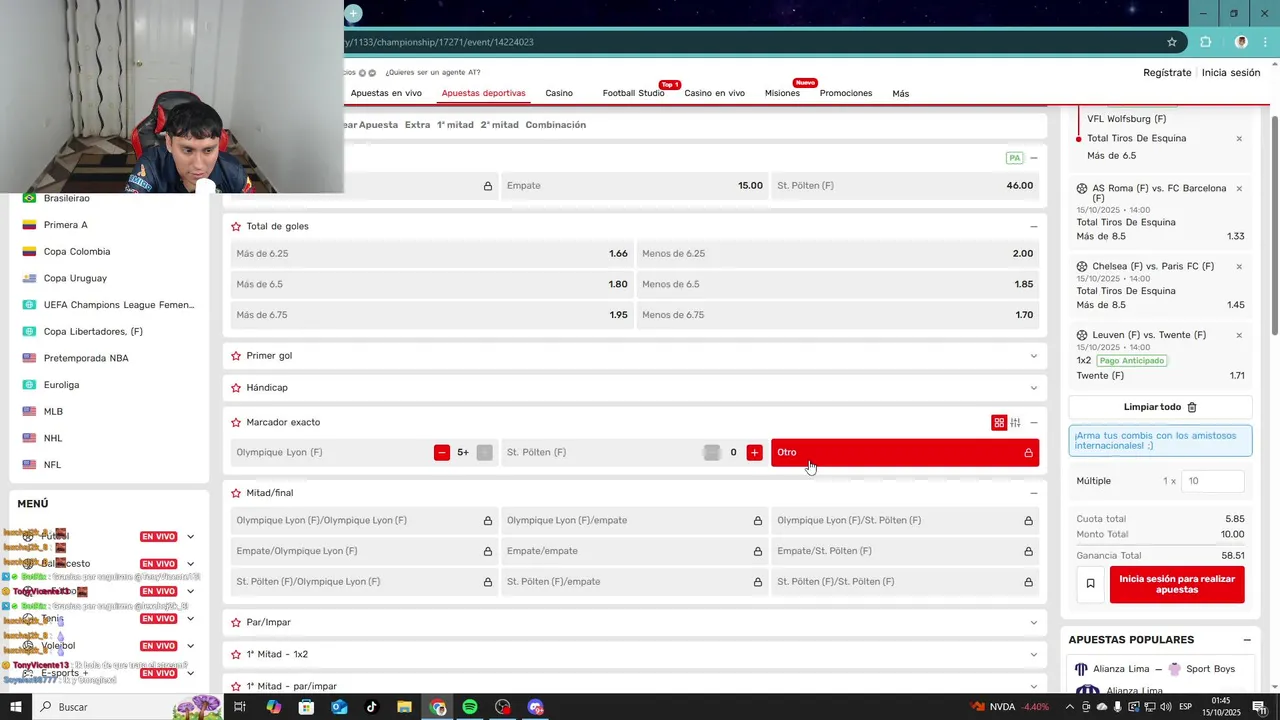The image size is (1280, 720).
Task: Open Copa Colombia in the sidebar
Action: click(77, 252)
